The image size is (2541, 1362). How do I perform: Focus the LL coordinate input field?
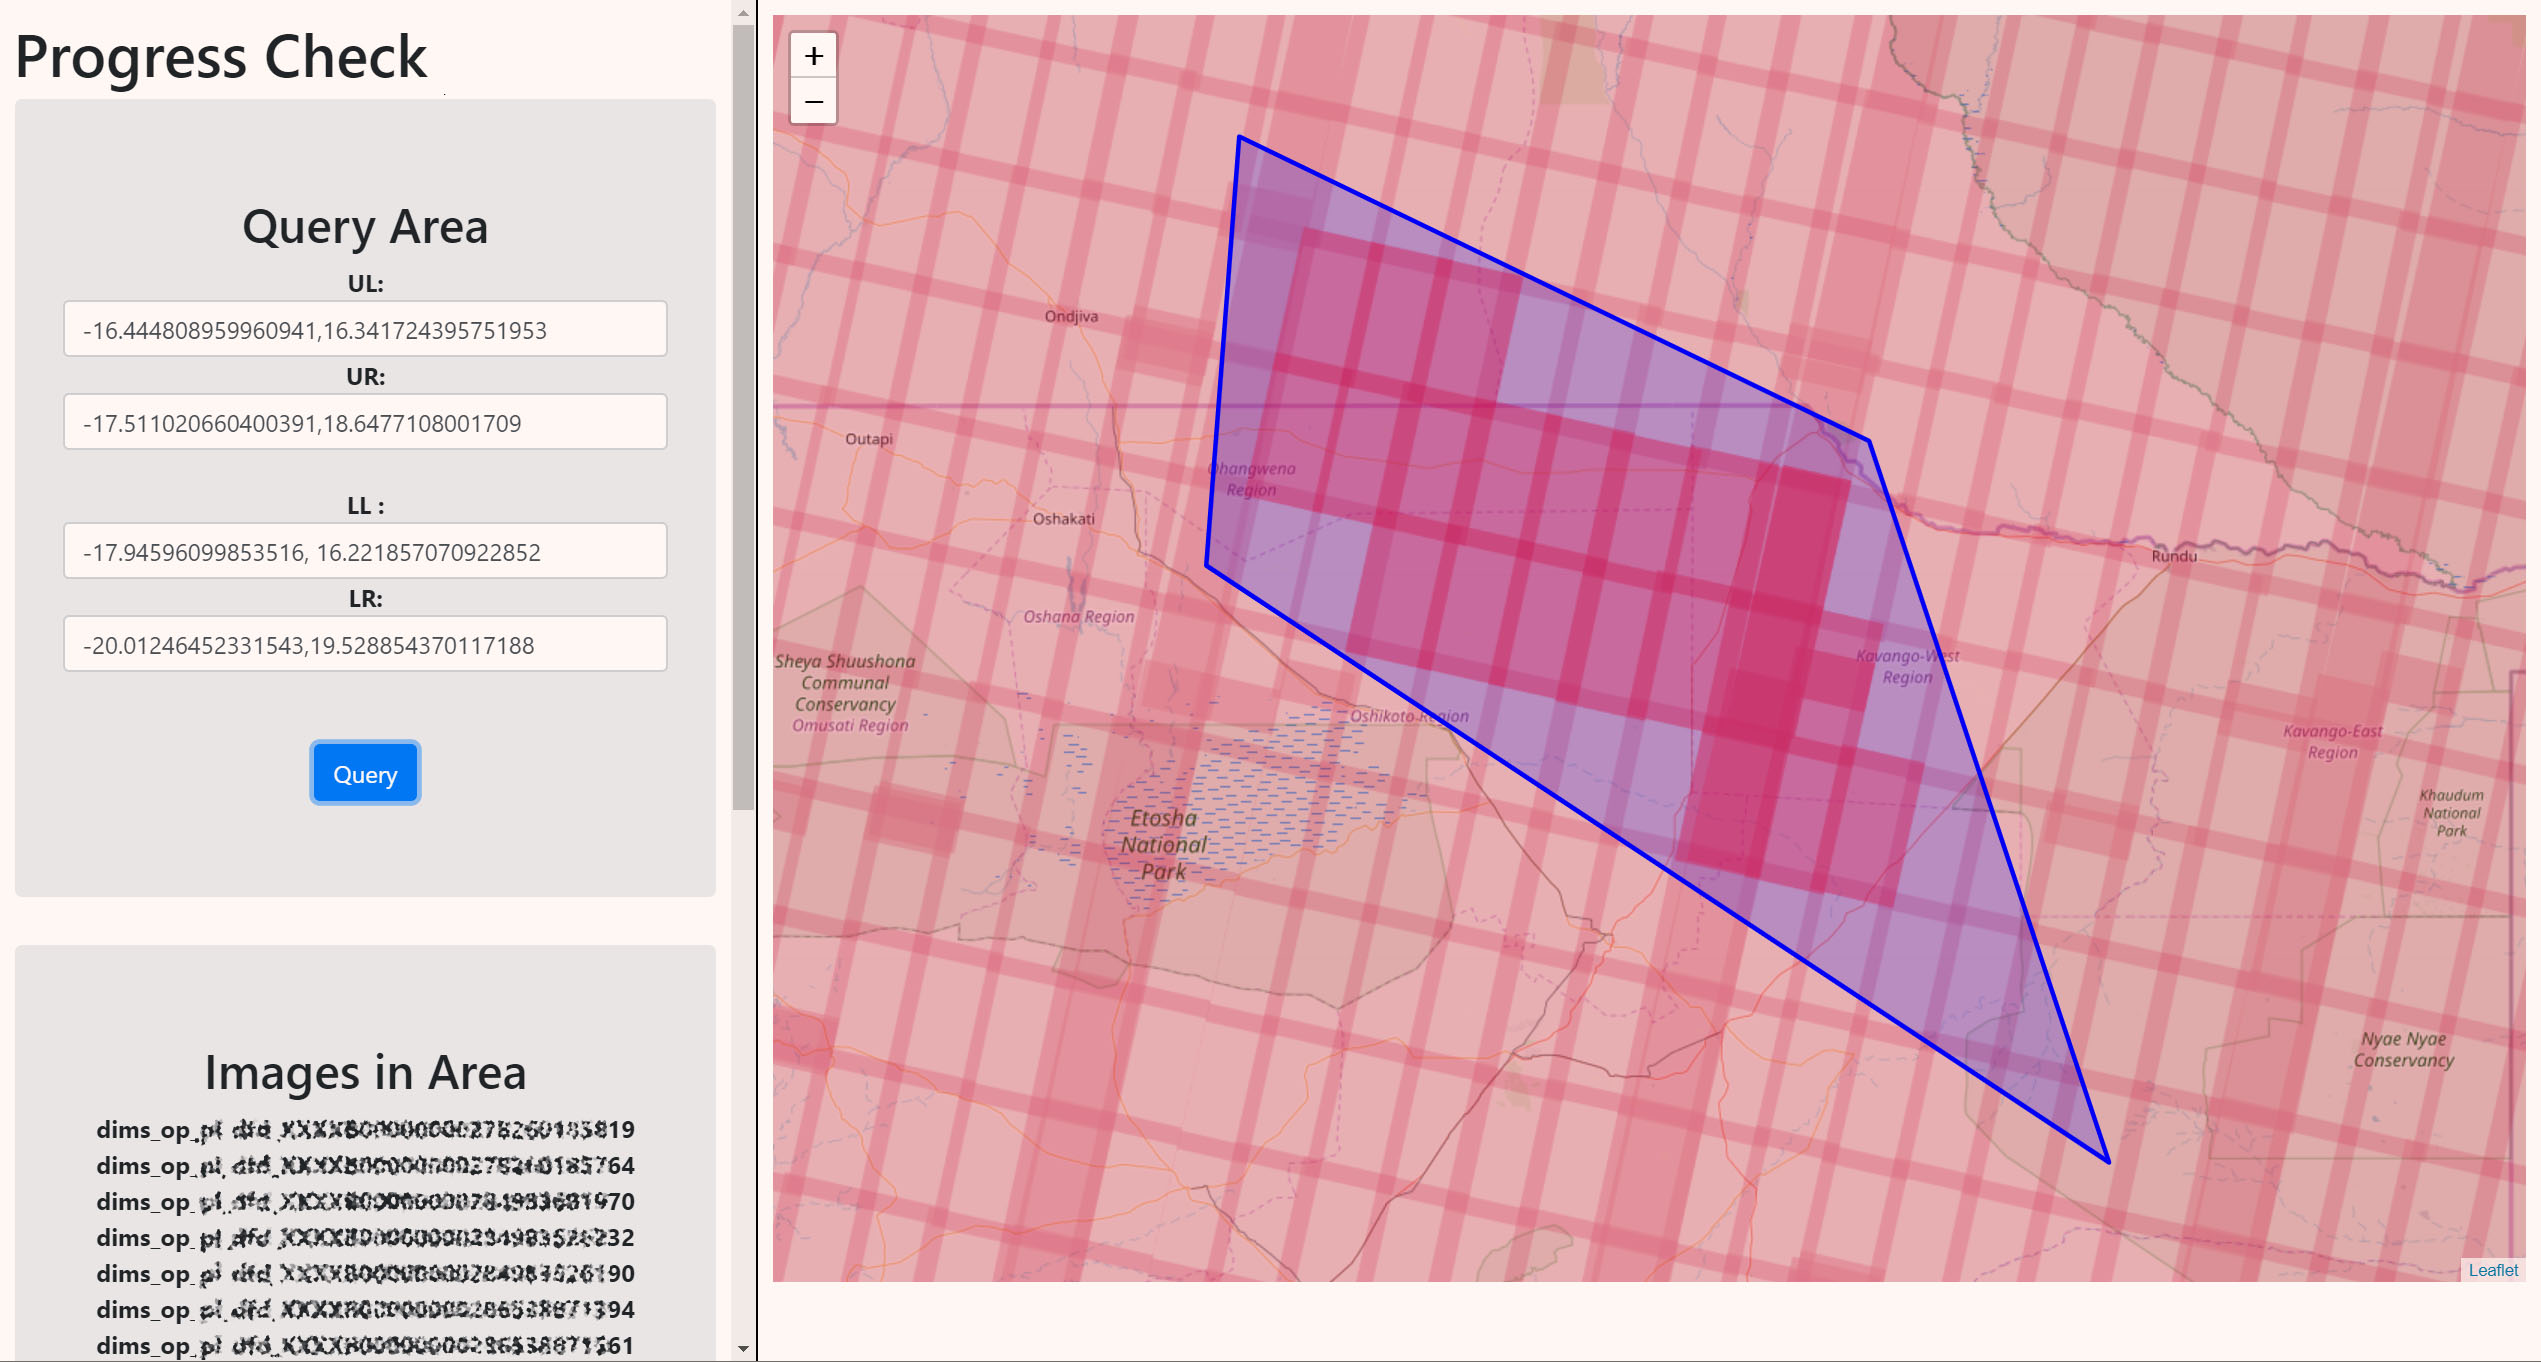click(x=365, y=551)
